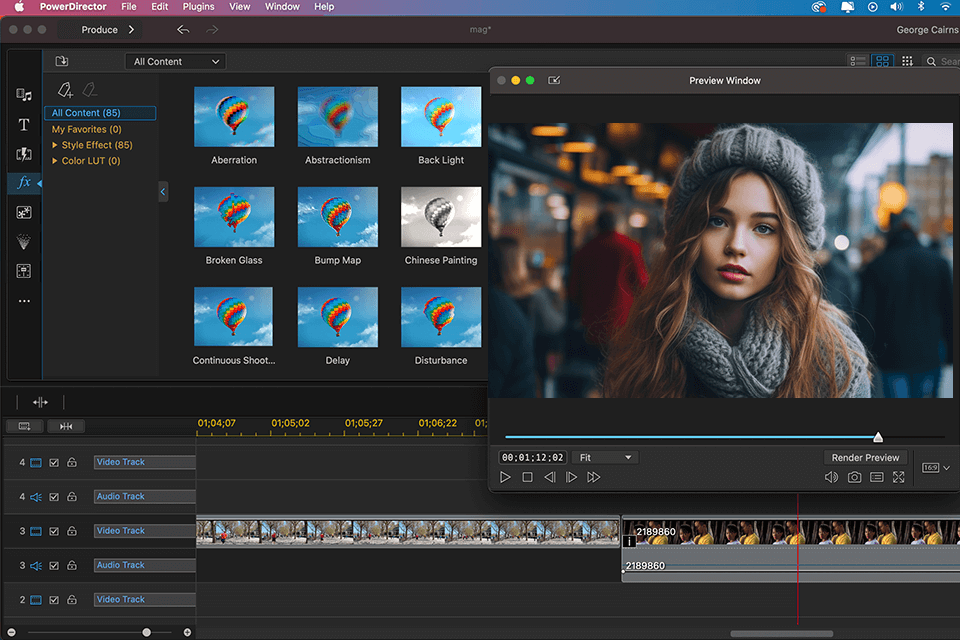Open the Plugins menu in menu bar

click(199, 7)
